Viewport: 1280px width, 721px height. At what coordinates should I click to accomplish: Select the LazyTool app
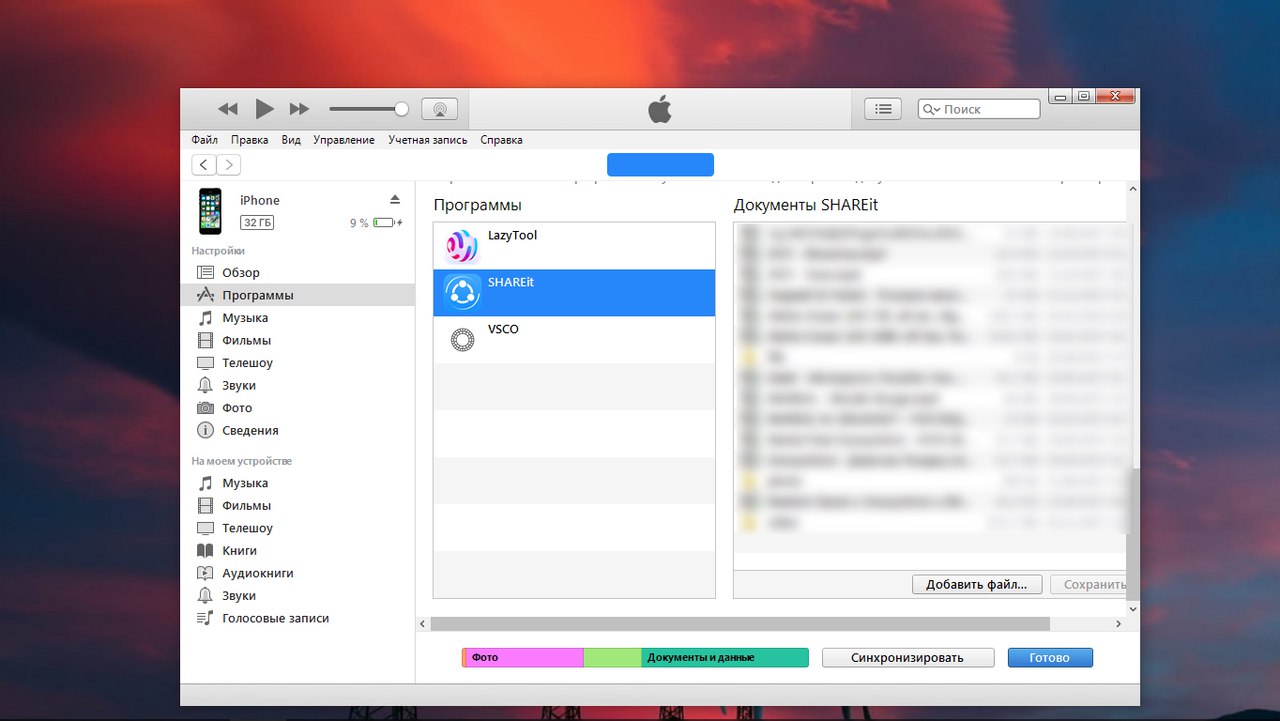[574, 246]
